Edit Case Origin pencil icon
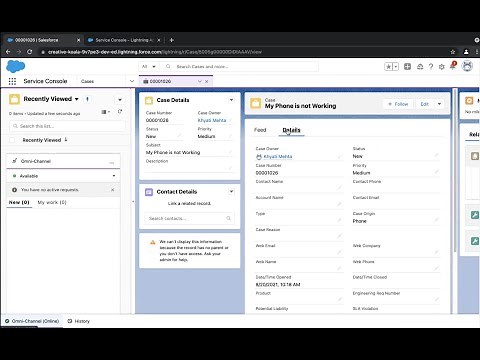The height and width of the screenshot is (360, 480). 437,220
